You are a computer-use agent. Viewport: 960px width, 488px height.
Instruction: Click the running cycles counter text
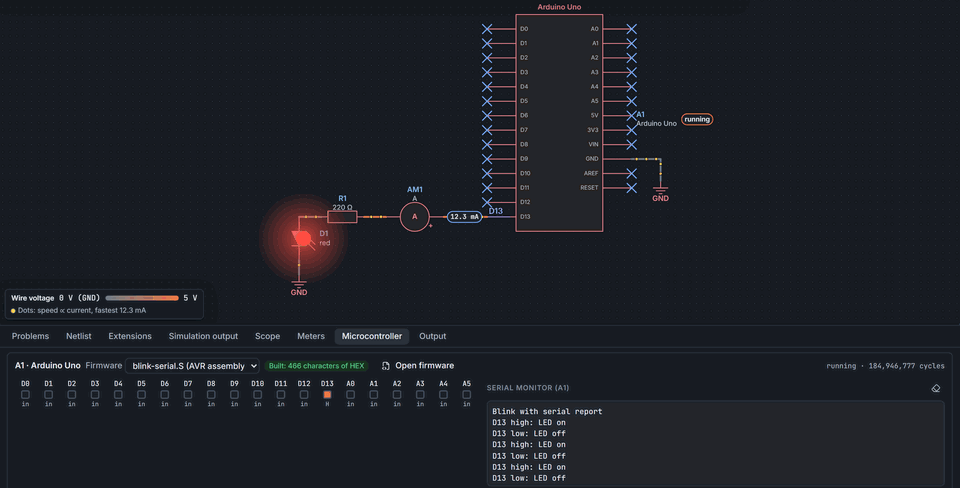pos(885,366)
